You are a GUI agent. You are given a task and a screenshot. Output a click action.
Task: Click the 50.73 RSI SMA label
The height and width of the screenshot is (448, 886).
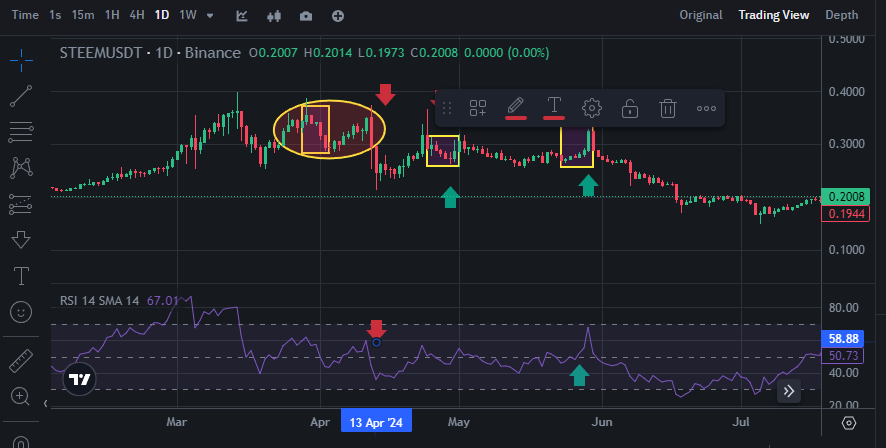tap(842, 355)
